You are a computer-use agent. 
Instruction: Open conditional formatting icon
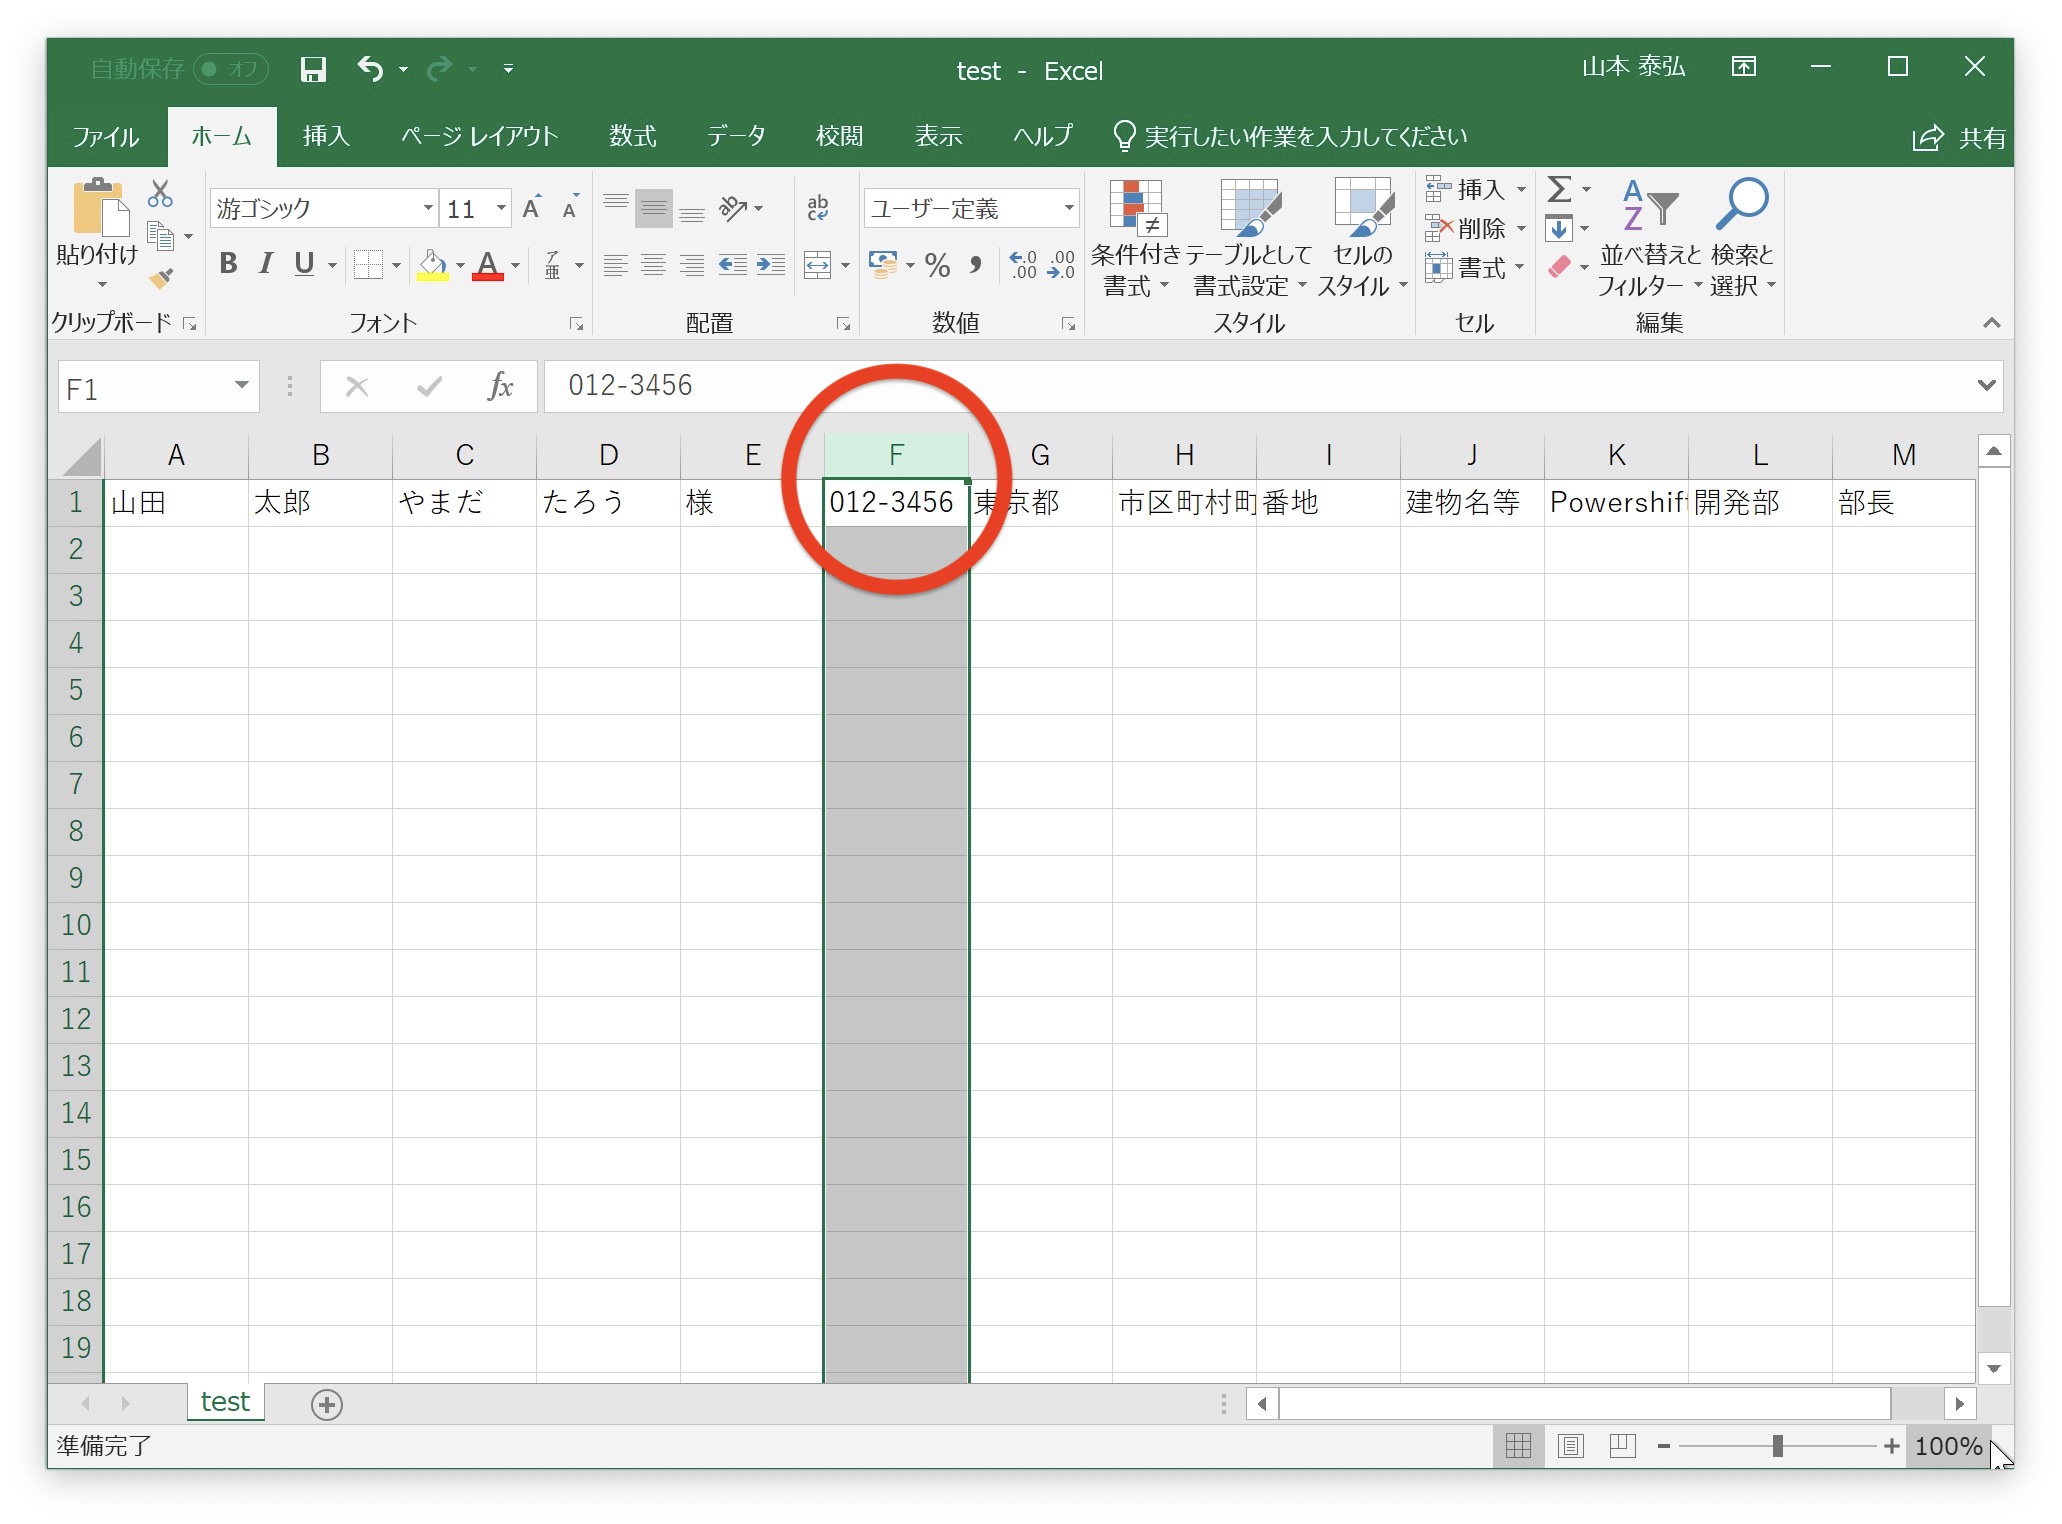coord(1135,208)
